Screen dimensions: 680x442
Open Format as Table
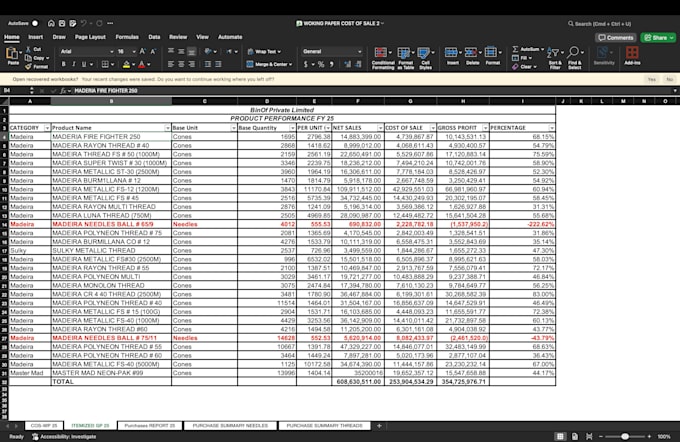tap(405, 58)
